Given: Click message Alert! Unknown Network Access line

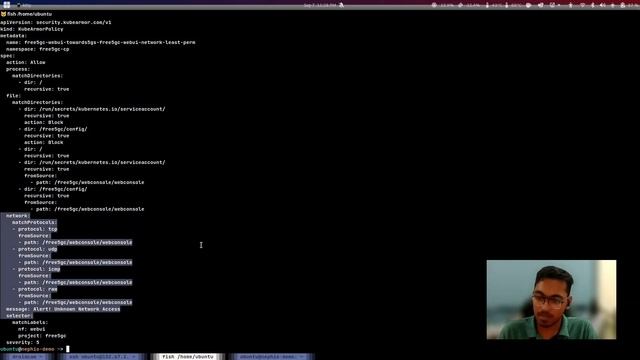Looking at the screenshot, I should 63,309.
